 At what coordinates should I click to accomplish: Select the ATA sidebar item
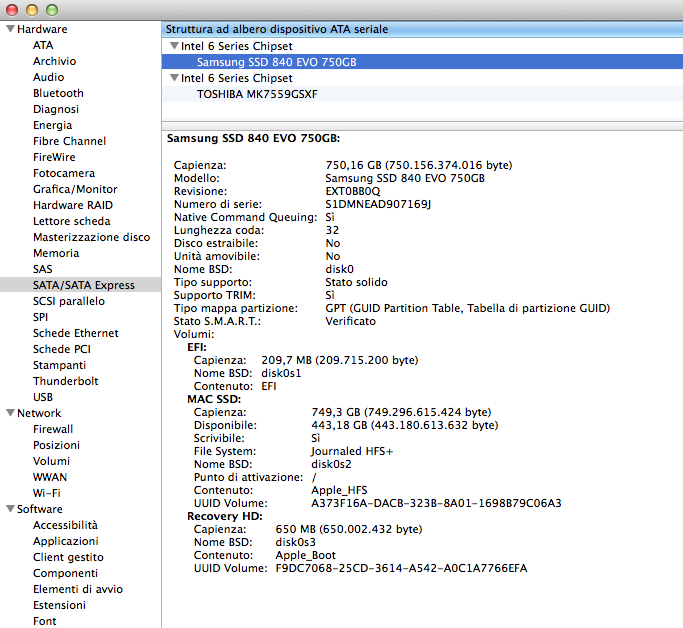[x=43, y=45]
